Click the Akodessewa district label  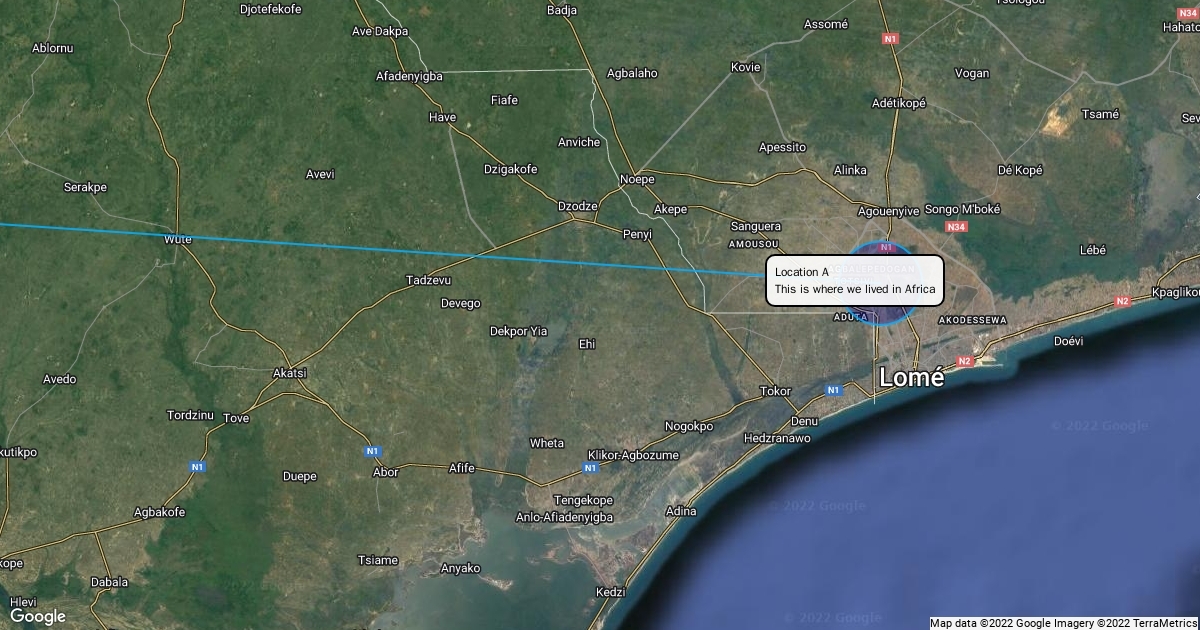[x=973, y=320]
